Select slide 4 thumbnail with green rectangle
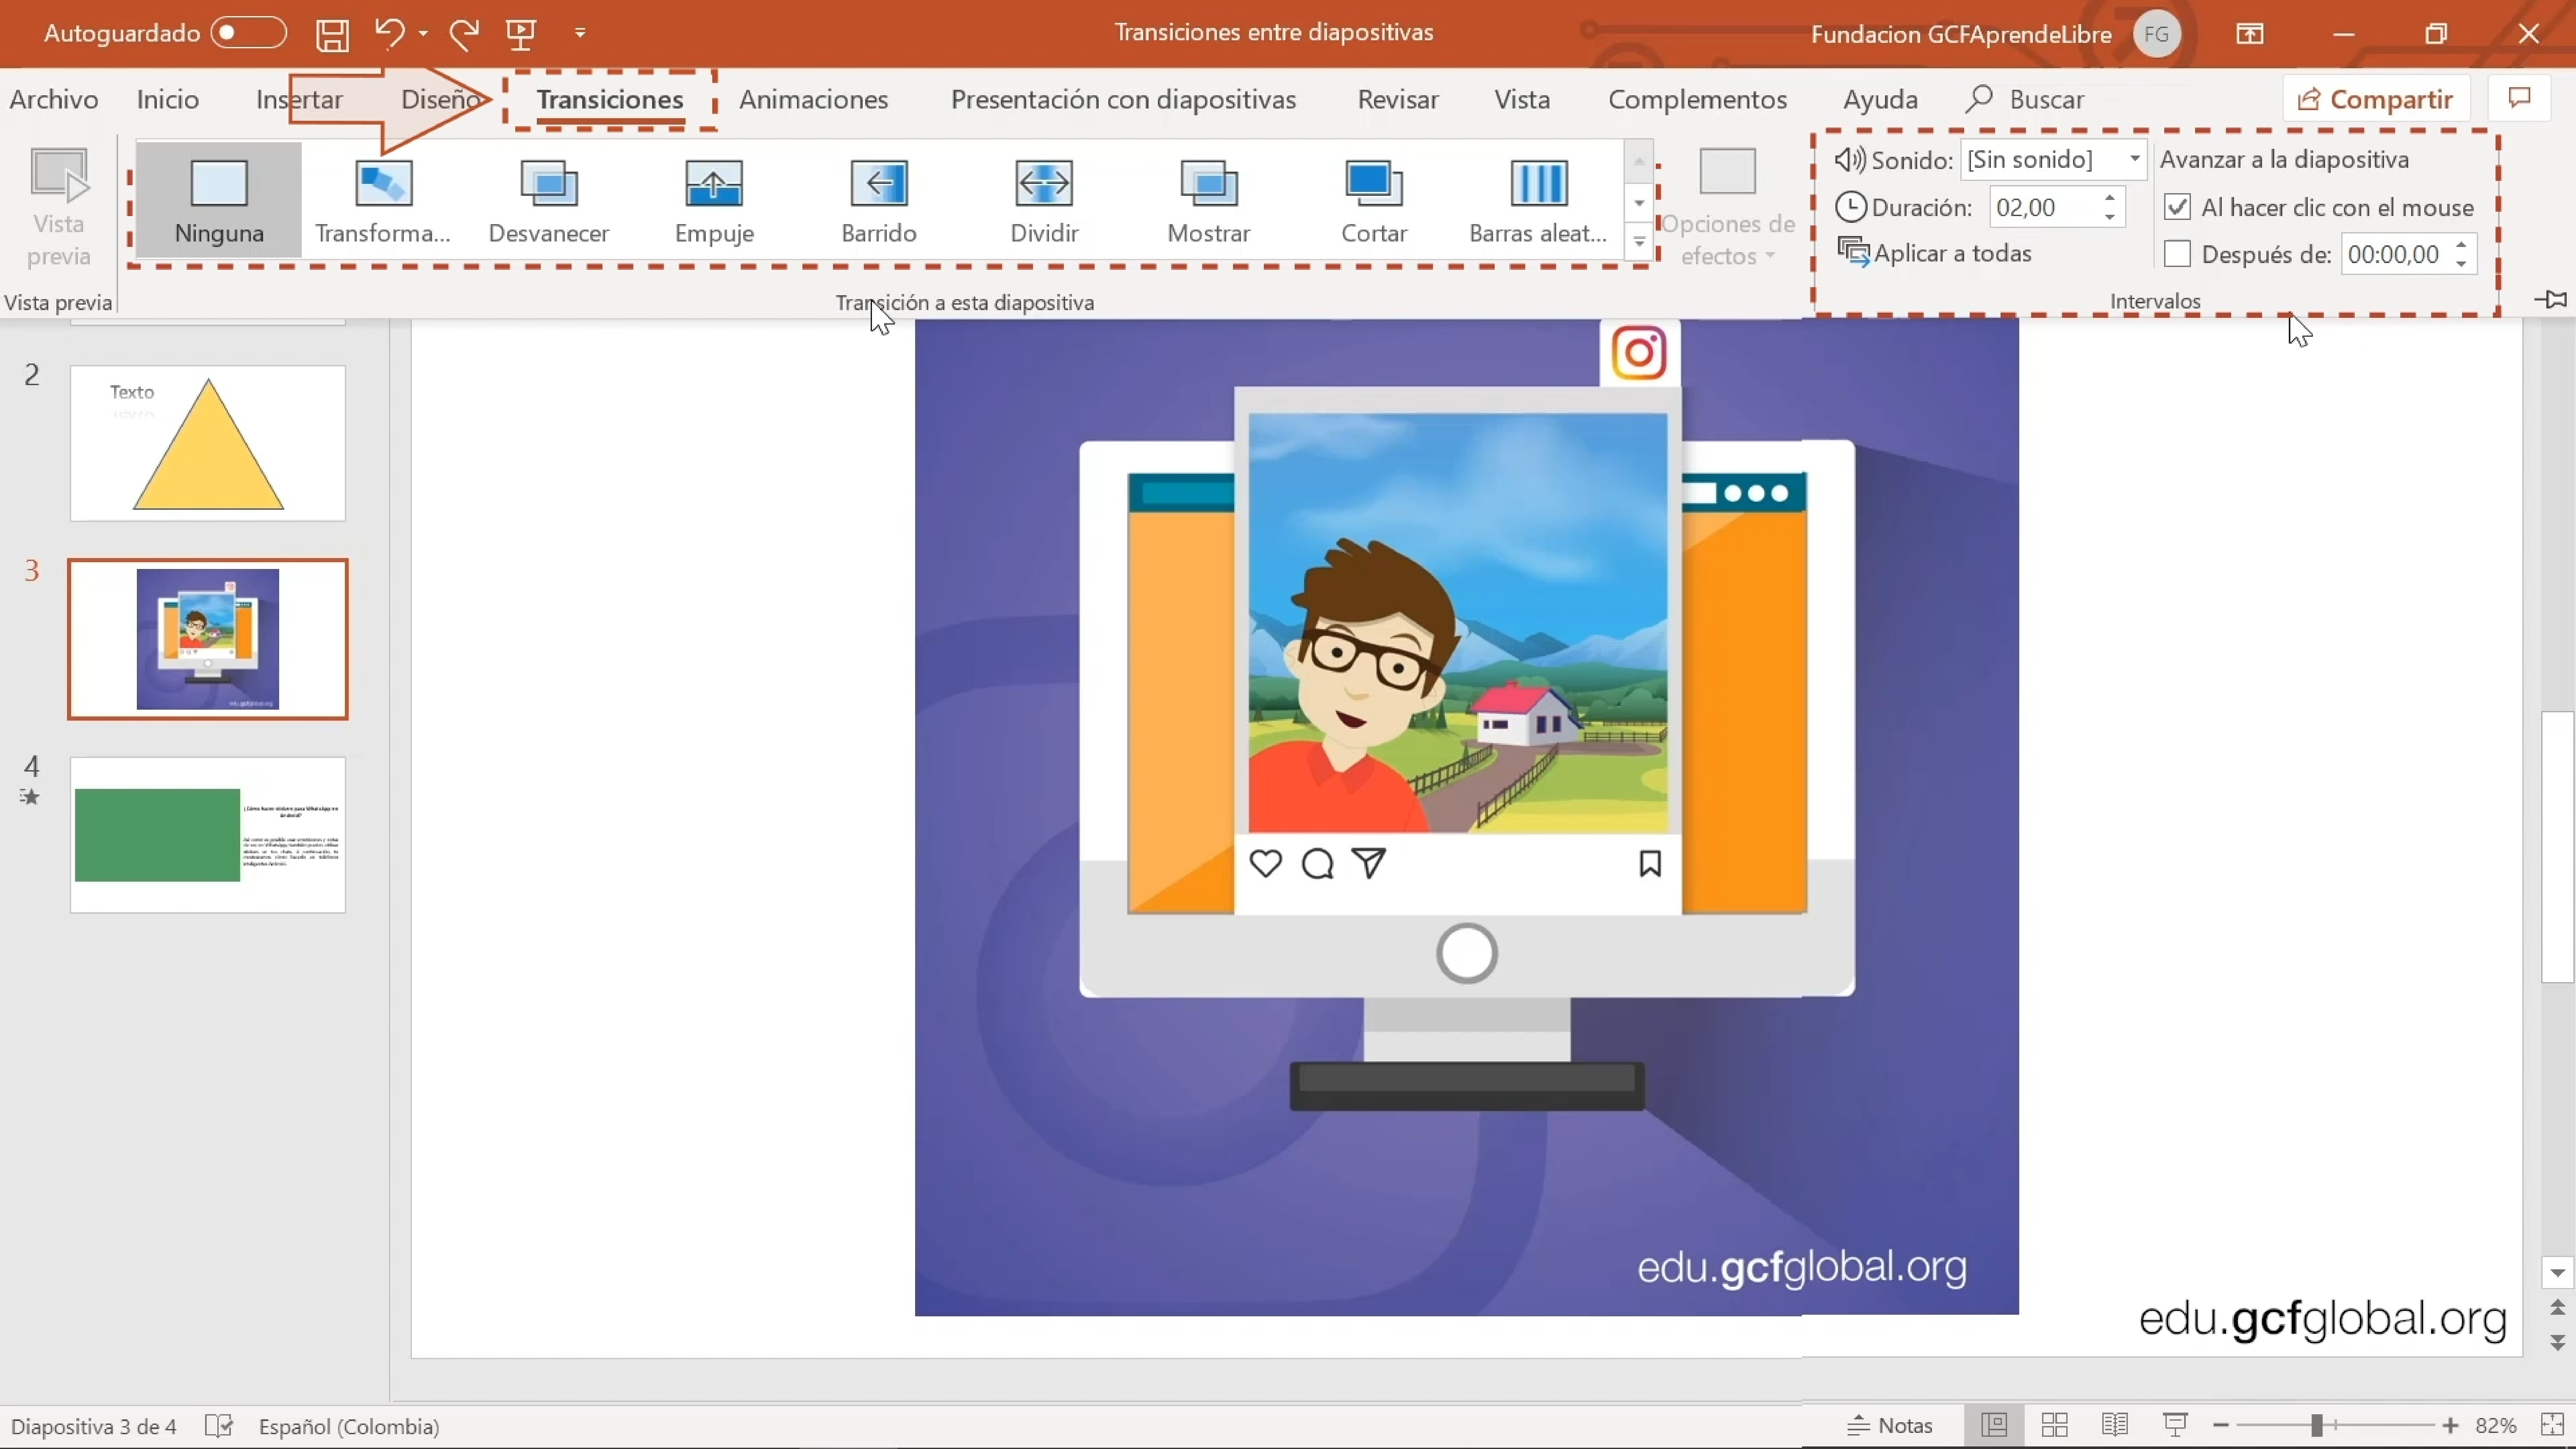 point(208,835)
